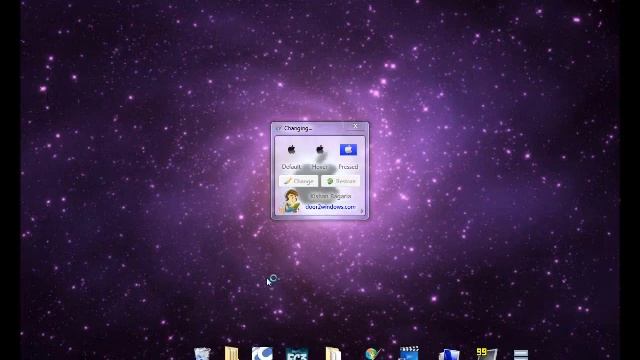Click the Restore button

click(340, 181)
